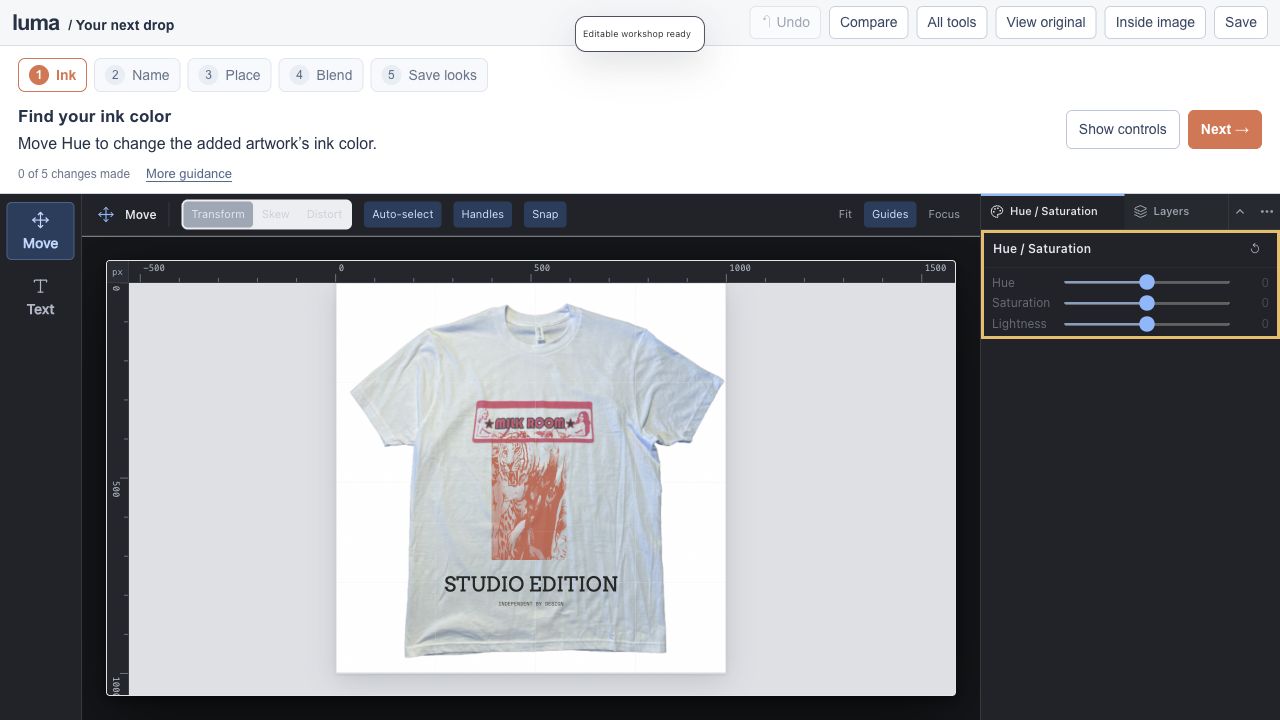The height and width of the screenshot is (720, 1280).
Task: Click the px unit box at ruler corner
Action: (x=118, y=272)
